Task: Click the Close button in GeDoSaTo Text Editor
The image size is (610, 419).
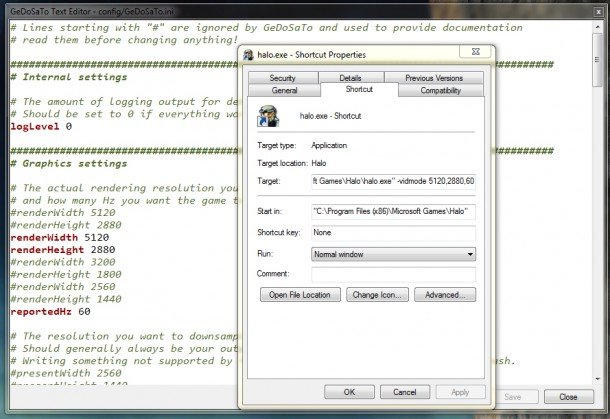Action: click(x=568, y=397)
